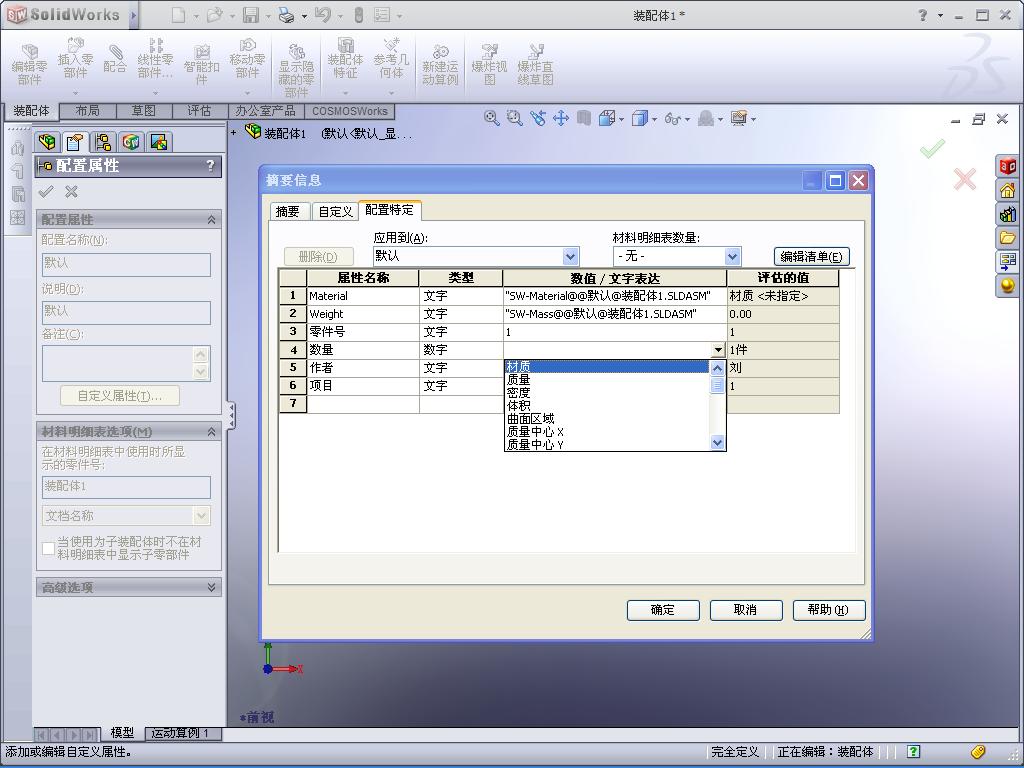Image resolution: width=1024 pixels, height=768 pixels.
Task: Switch to the 摘要 tab
Action: tap(287, 211)
